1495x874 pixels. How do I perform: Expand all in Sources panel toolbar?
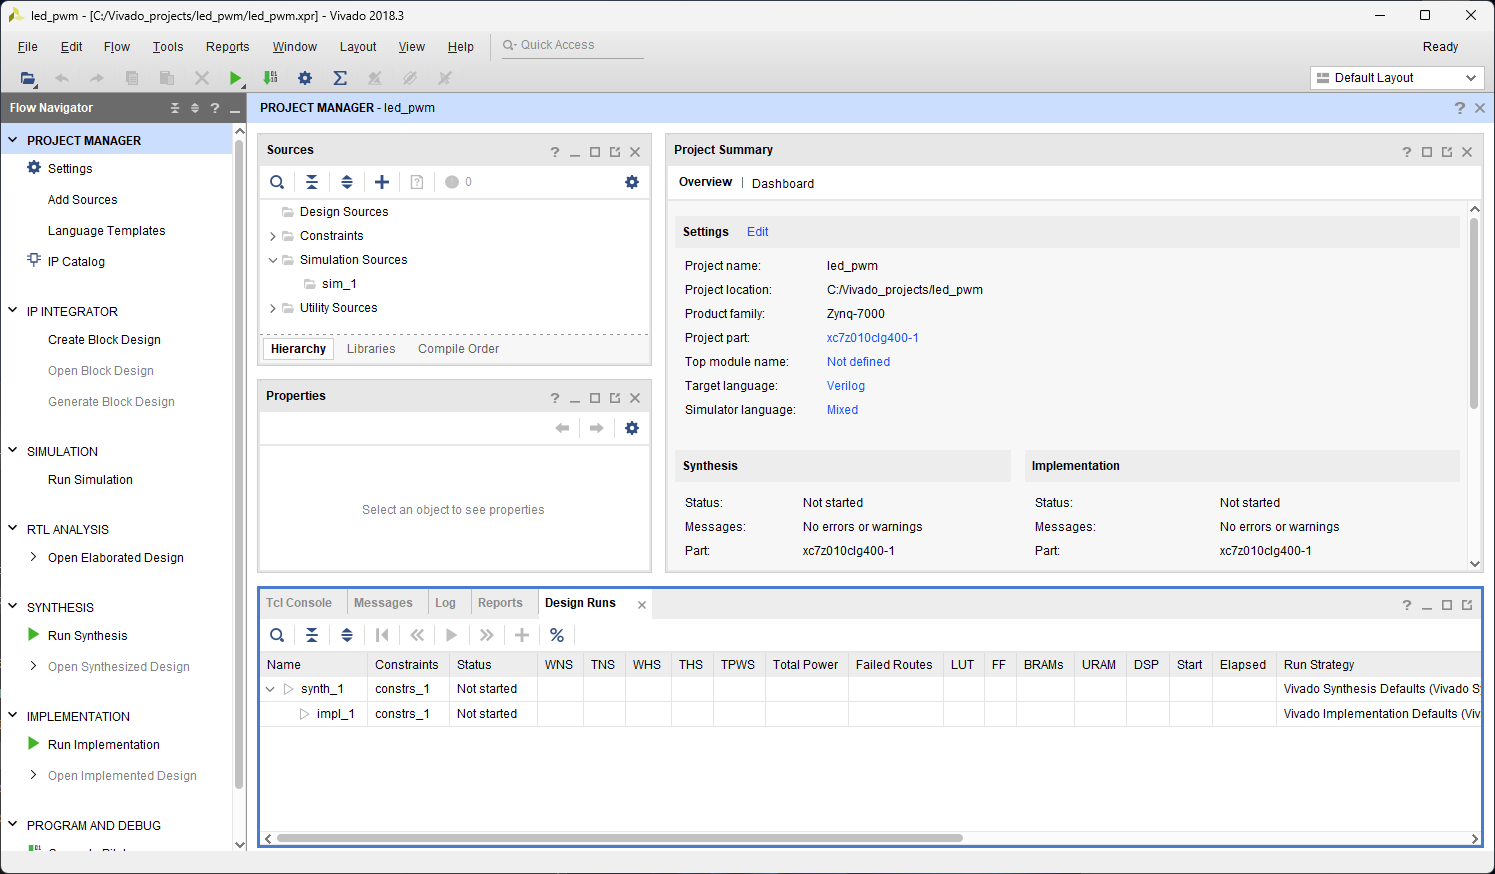(347, 182)
